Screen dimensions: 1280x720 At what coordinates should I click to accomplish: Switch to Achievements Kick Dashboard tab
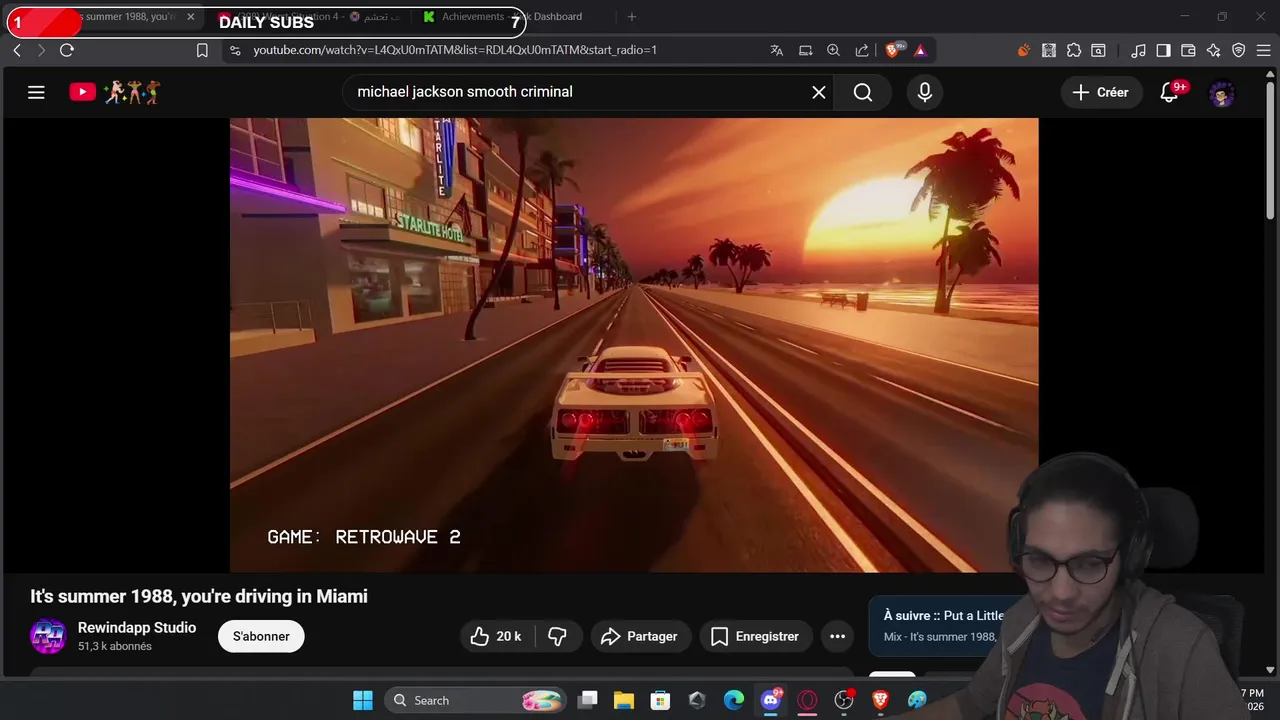click(x=510, y=17)
